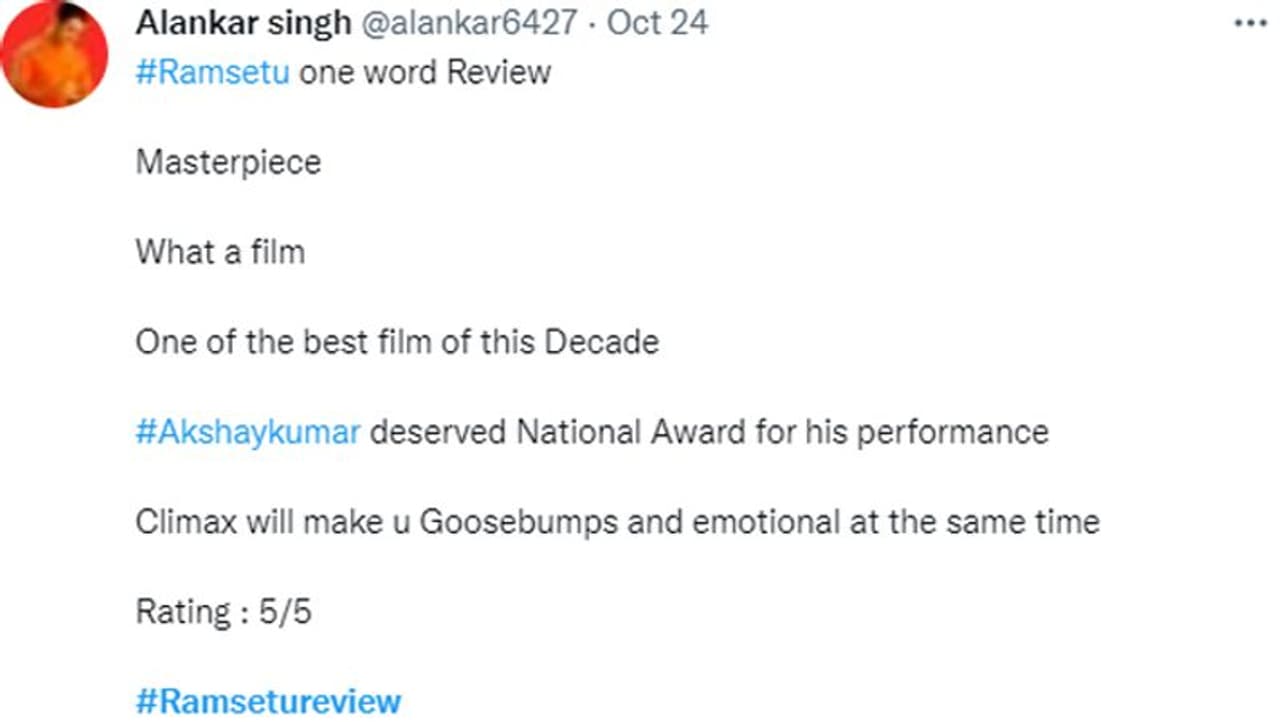Open the #Ramsetu hashtag
The width and height of the screenshot is (1280, 722).
212,73
